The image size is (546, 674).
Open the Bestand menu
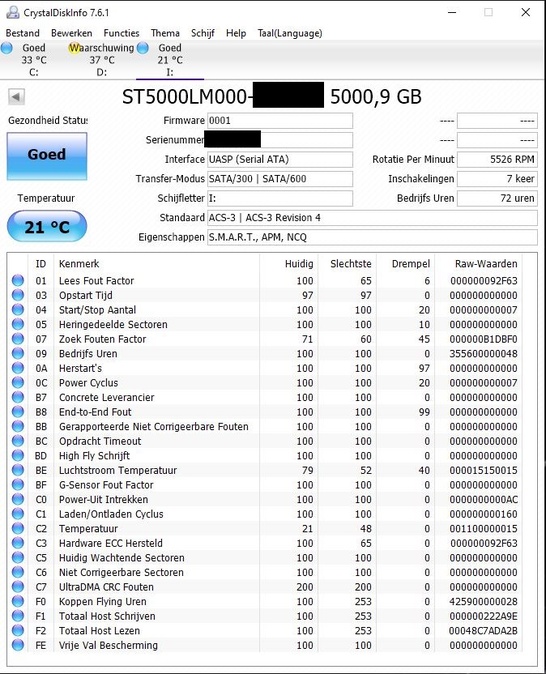(22, 33)
